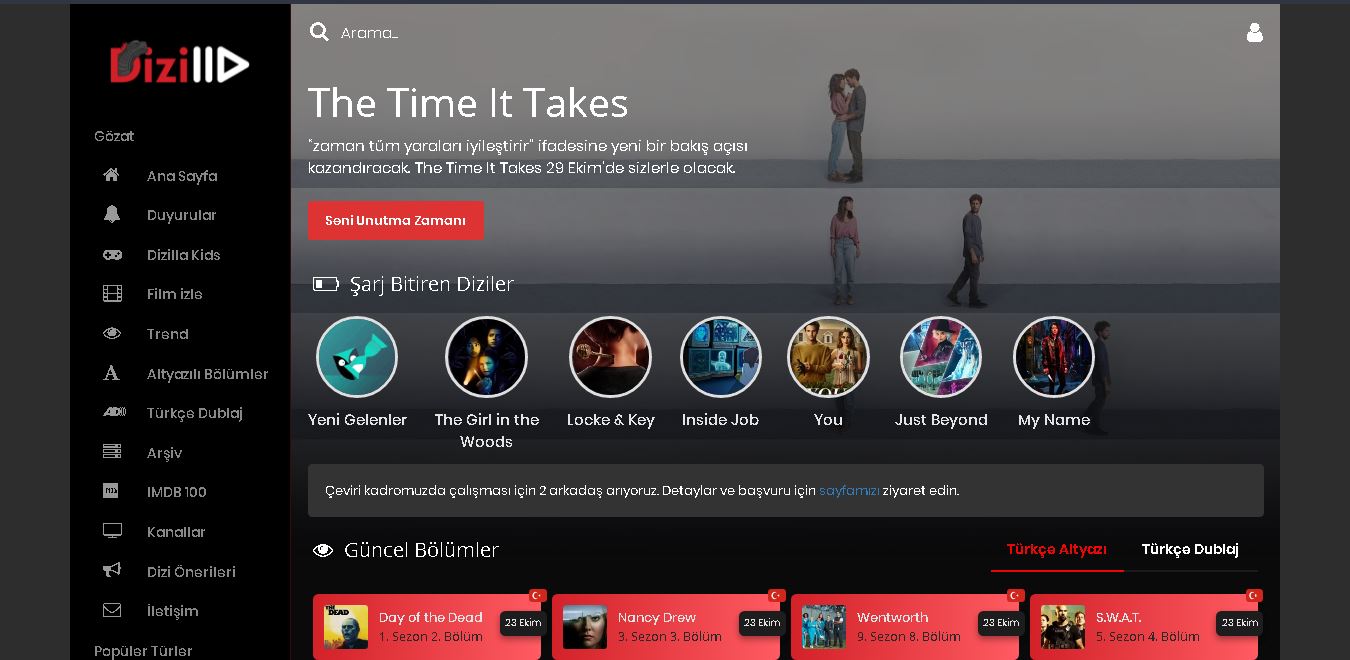Screen dimensions: 1350x660
Task: Click The Time It Takes title
Action: tap(468, 103)
